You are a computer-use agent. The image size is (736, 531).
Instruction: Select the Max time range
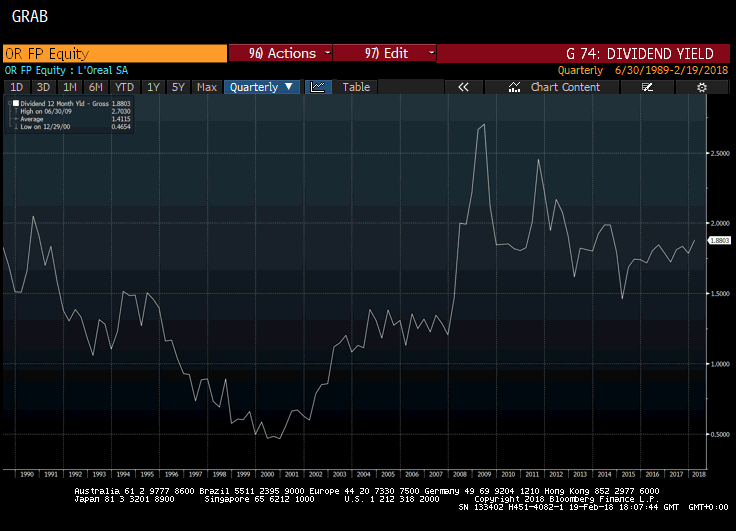[x=207, y=87]
